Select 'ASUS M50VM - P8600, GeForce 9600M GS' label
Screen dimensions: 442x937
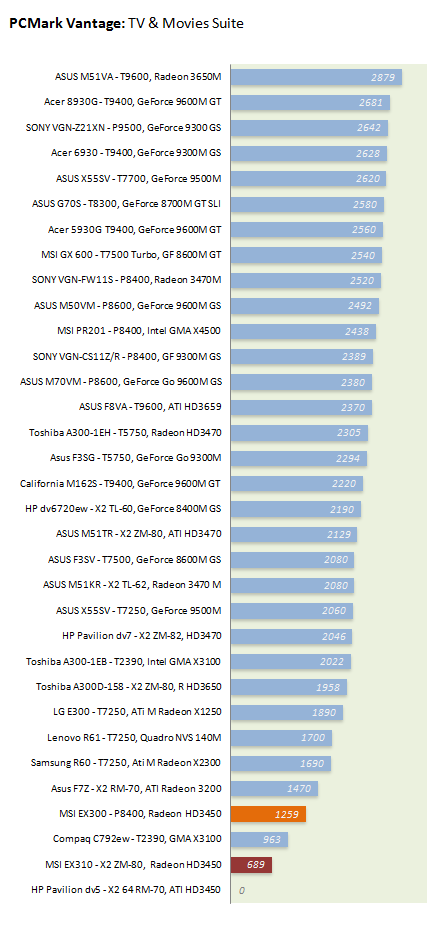128,305
